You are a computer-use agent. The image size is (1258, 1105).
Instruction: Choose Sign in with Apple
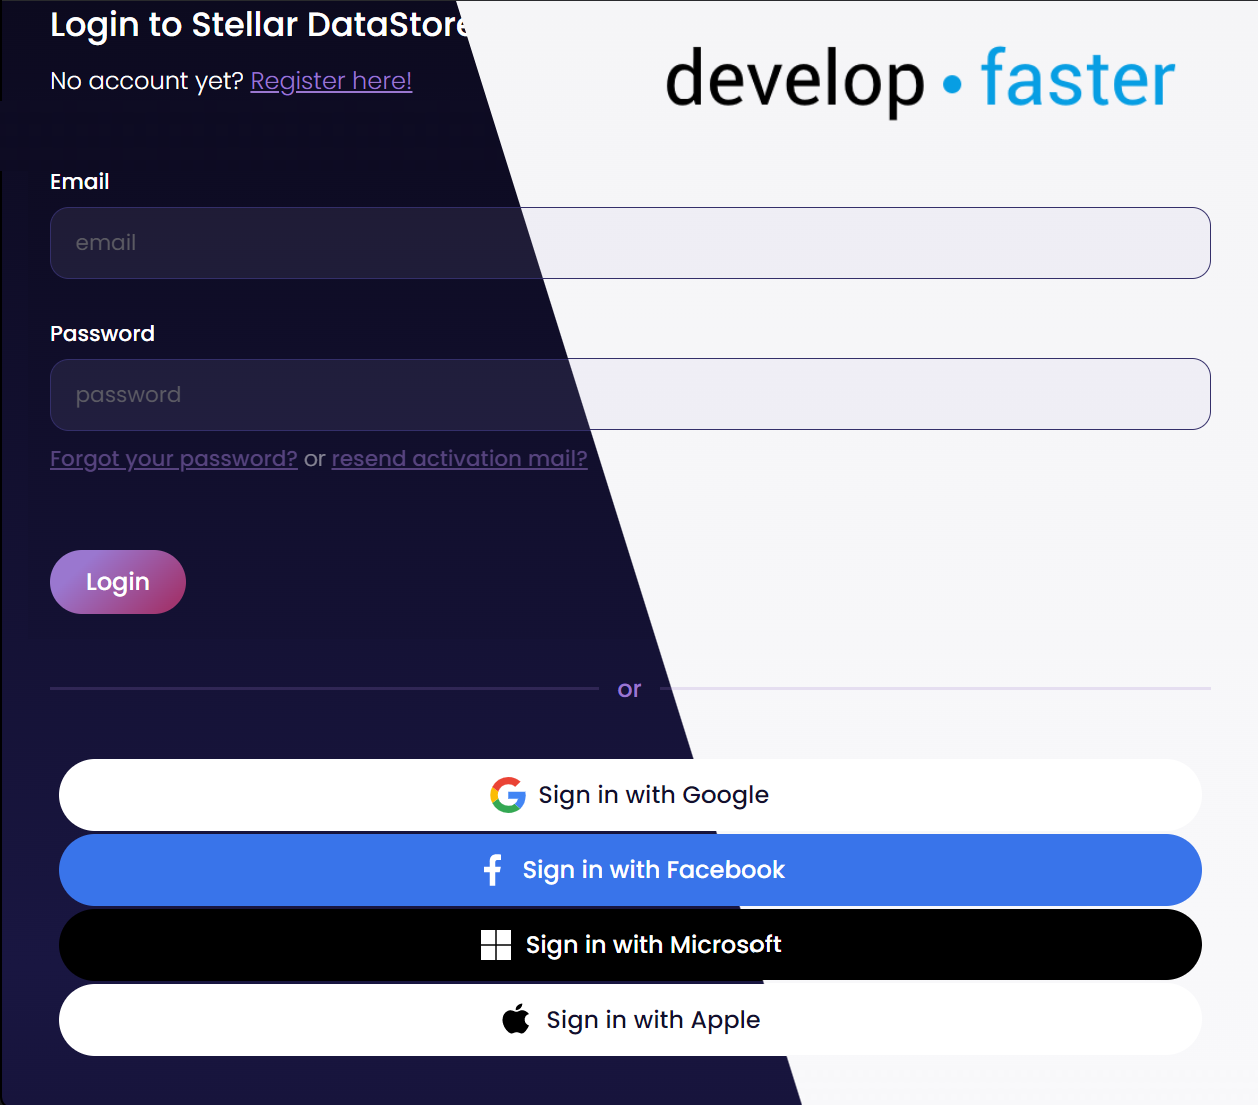[630, 1020]
